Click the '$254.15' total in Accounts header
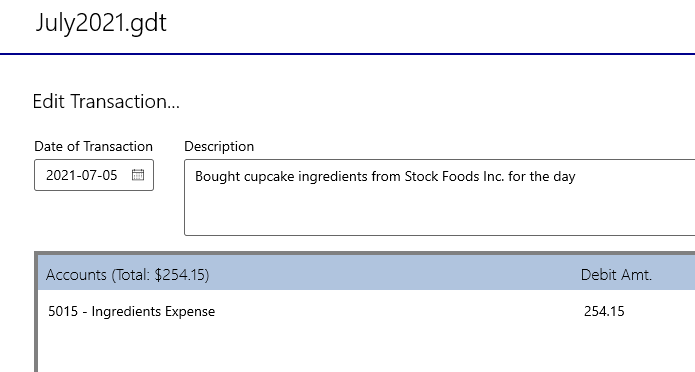This screenshot has height=372, width=695. point(180,275)
